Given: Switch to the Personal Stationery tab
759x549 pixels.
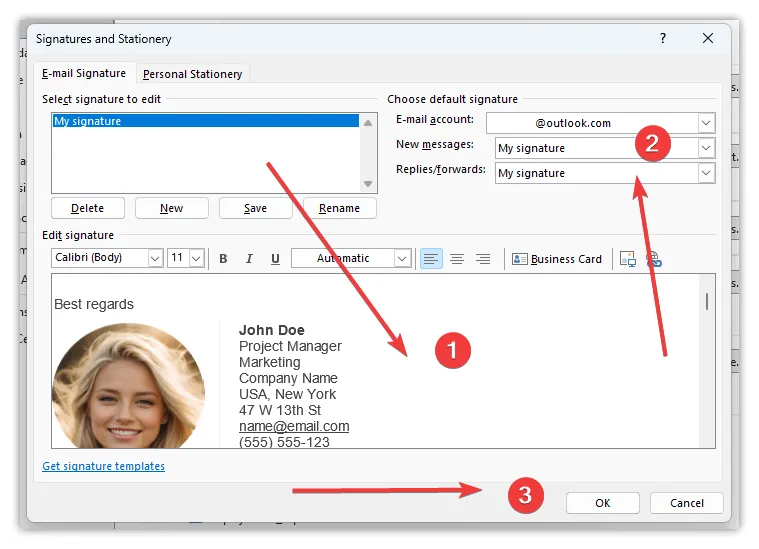Looking at the screenshot, I should pos(193,74).
